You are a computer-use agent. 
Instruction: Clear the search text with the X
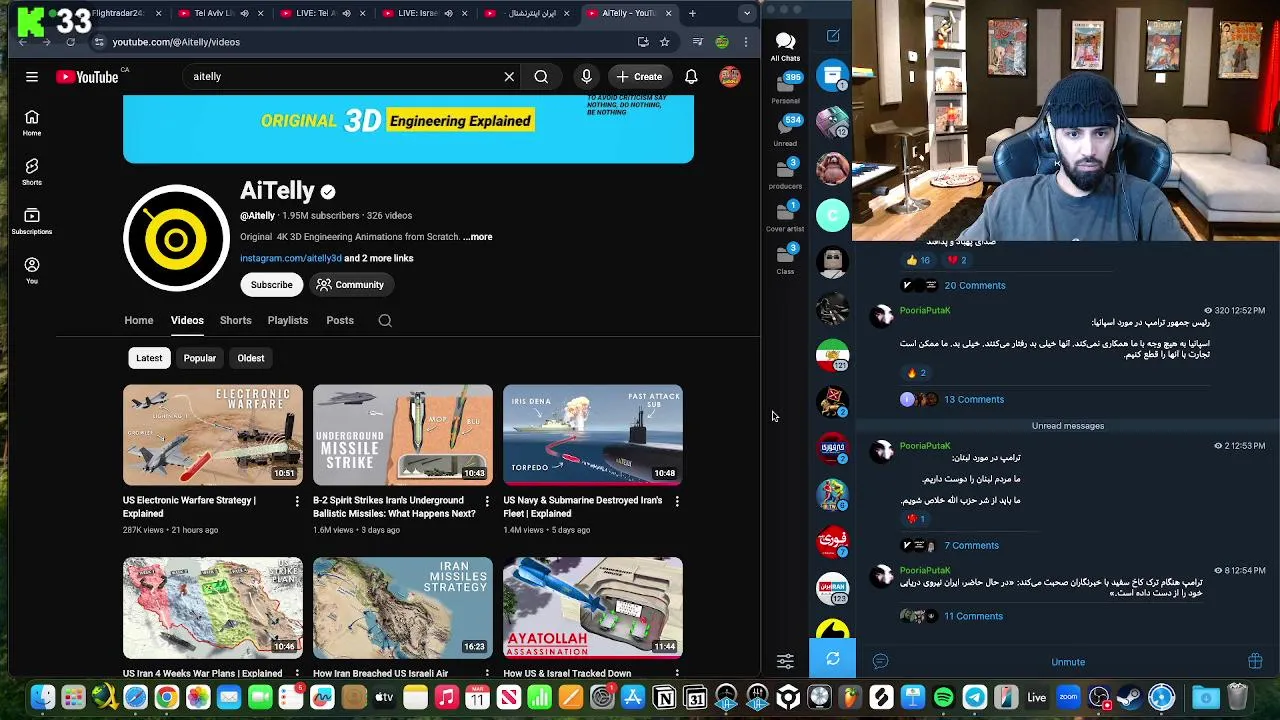(509, 77)
